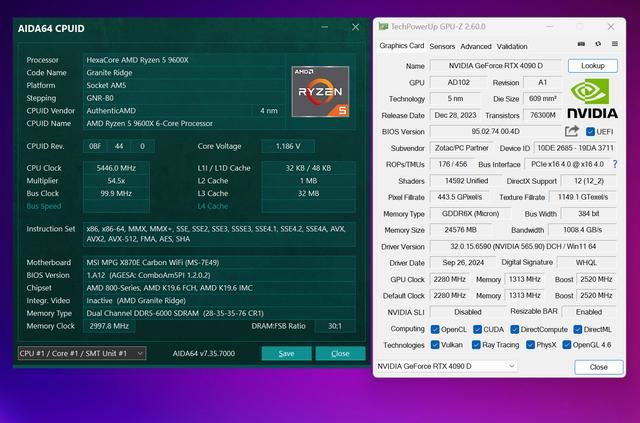
Task: Click the NVIDIA logo in GPU-Z
Action: pyautogui.click(x=592, y=98)
